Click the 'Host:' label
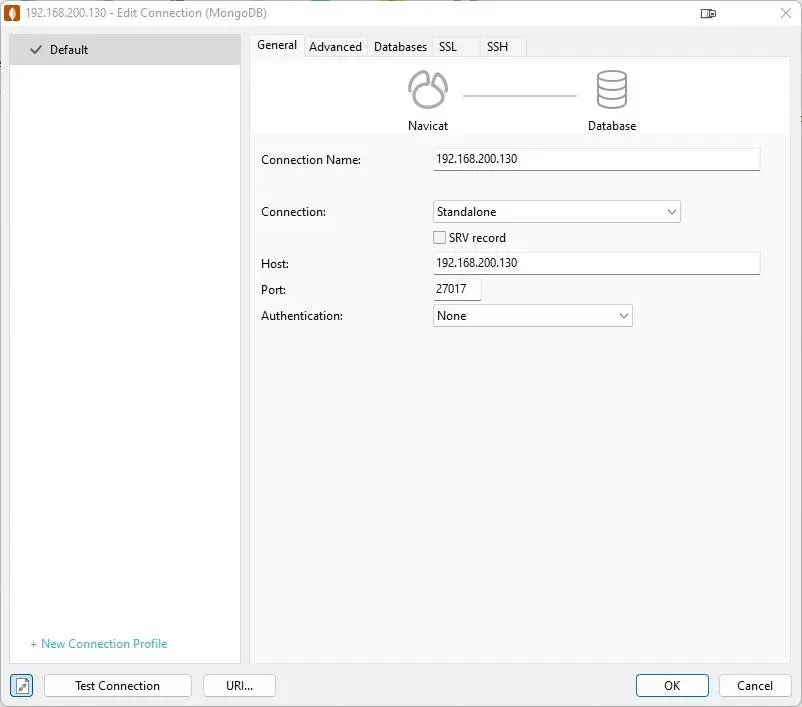 click(275, 264)
